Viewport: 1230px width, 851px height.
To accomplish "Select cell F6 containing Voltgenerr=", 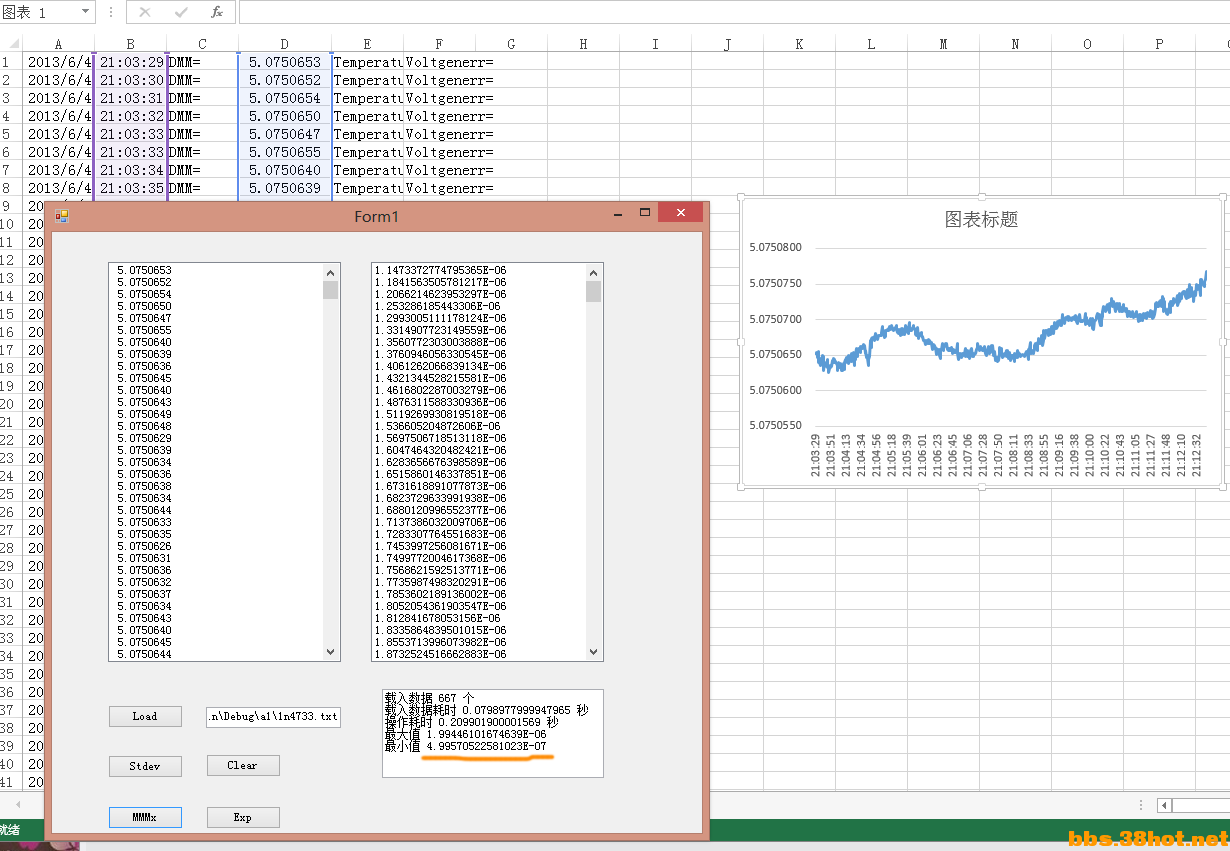I will (x=439, y=152).
